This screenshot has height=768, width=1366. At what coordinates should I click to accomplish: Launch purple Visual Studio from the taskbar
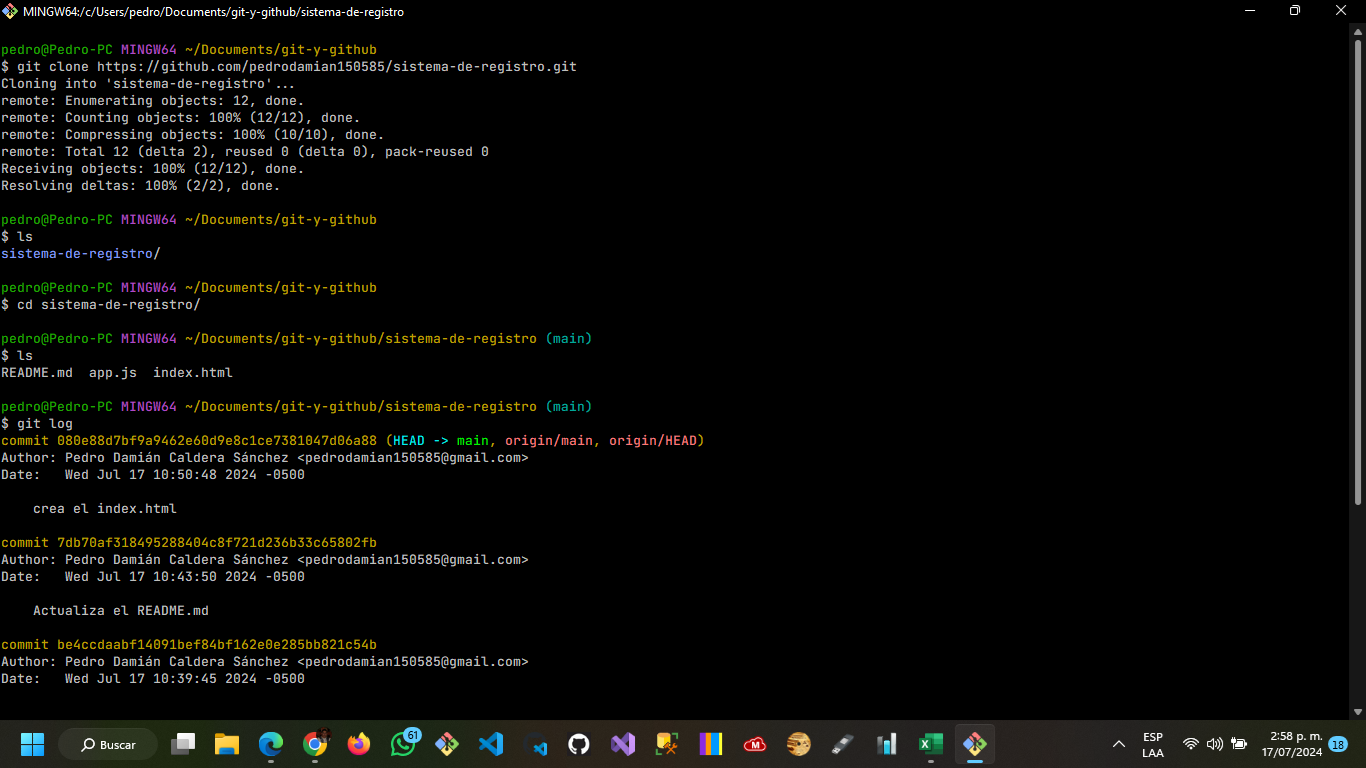point(623,744)
